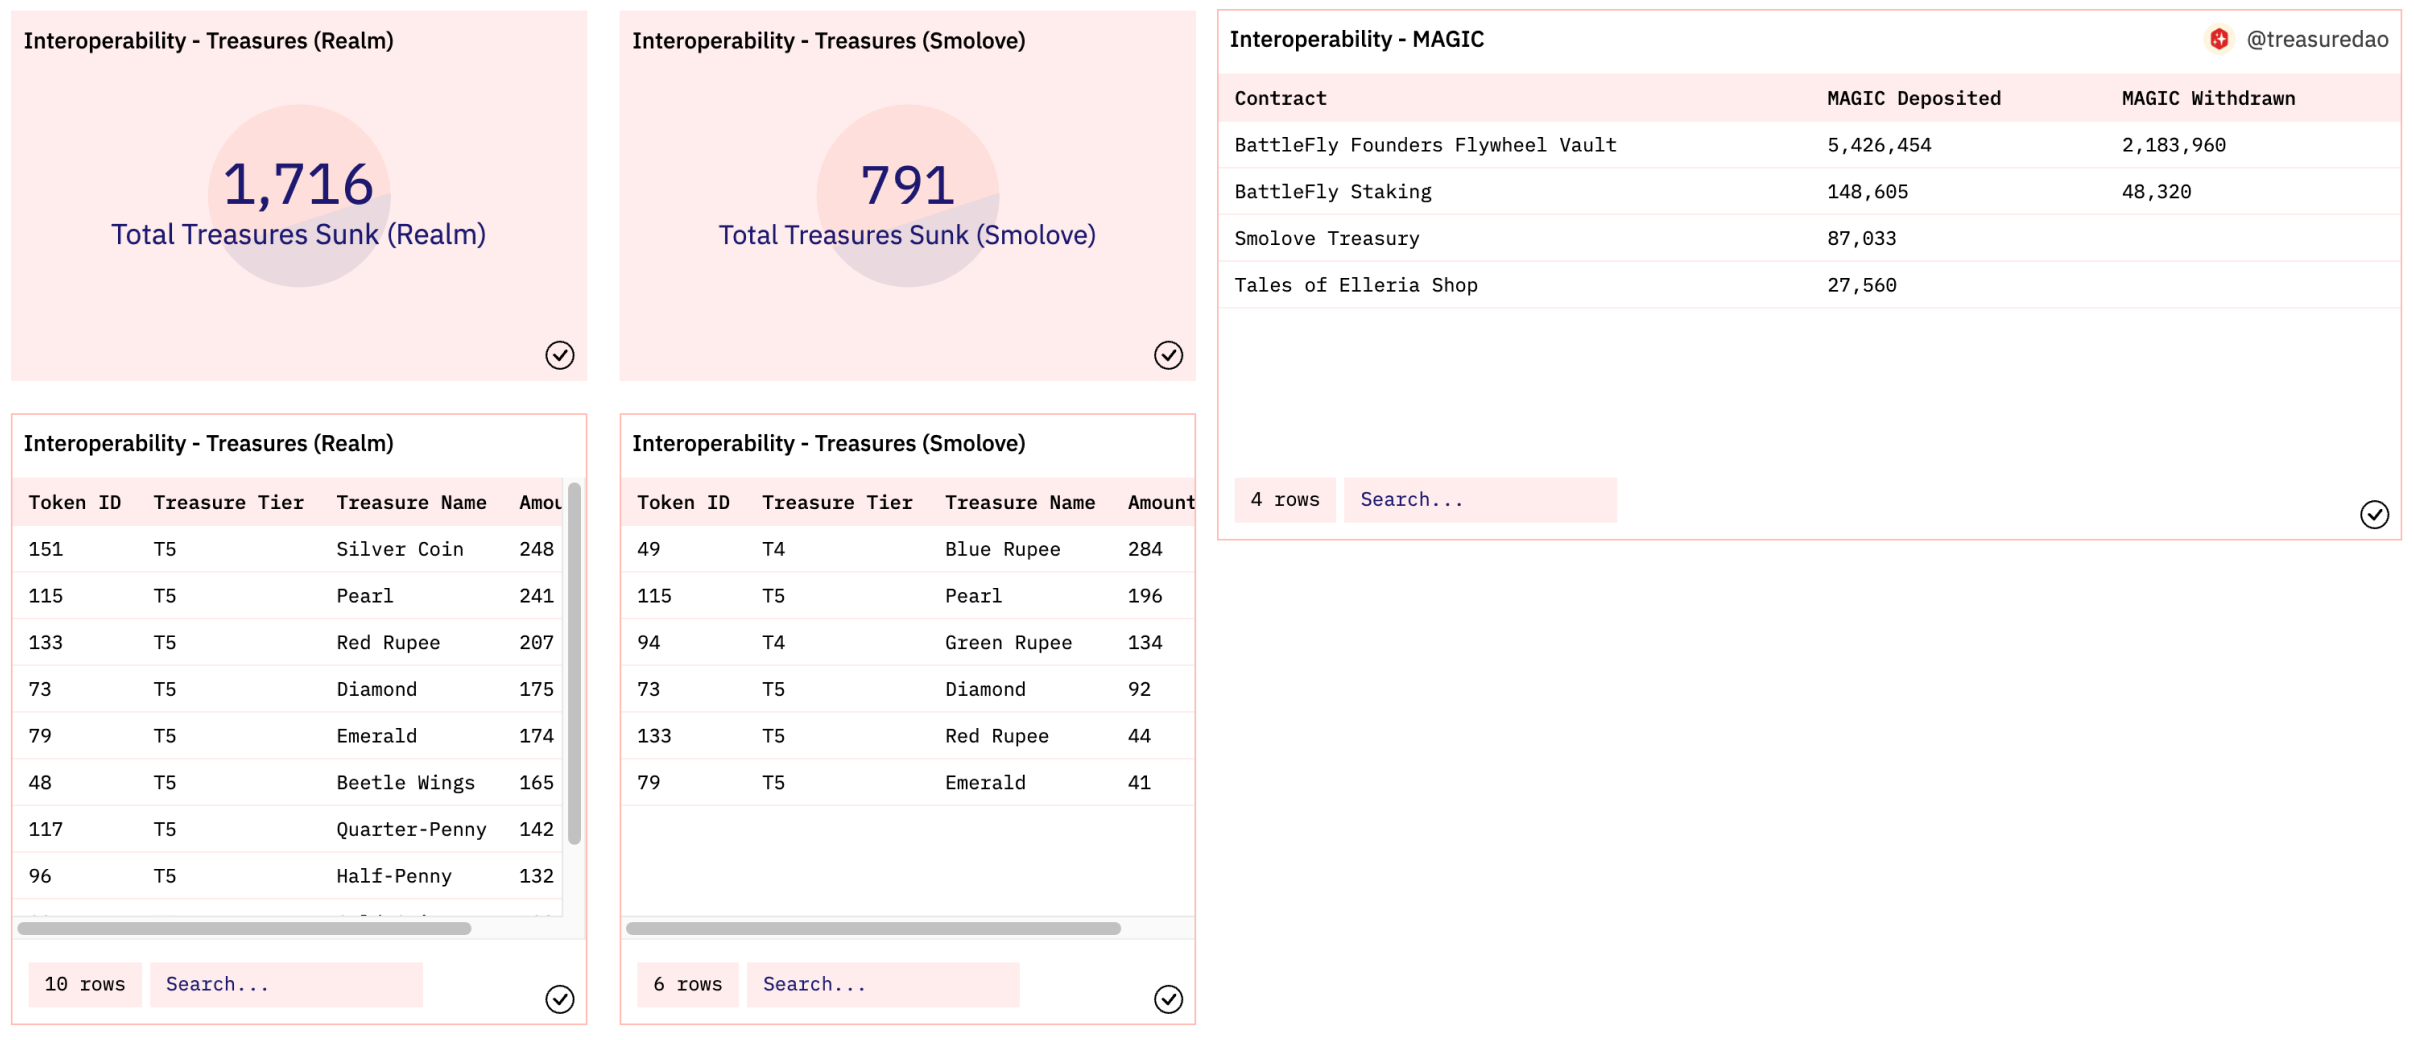This screenshot has height=1040, width=2414.
Task: Click 'Green Rupee' in Smolove treasures table
Action: [x=1008, y=642]
